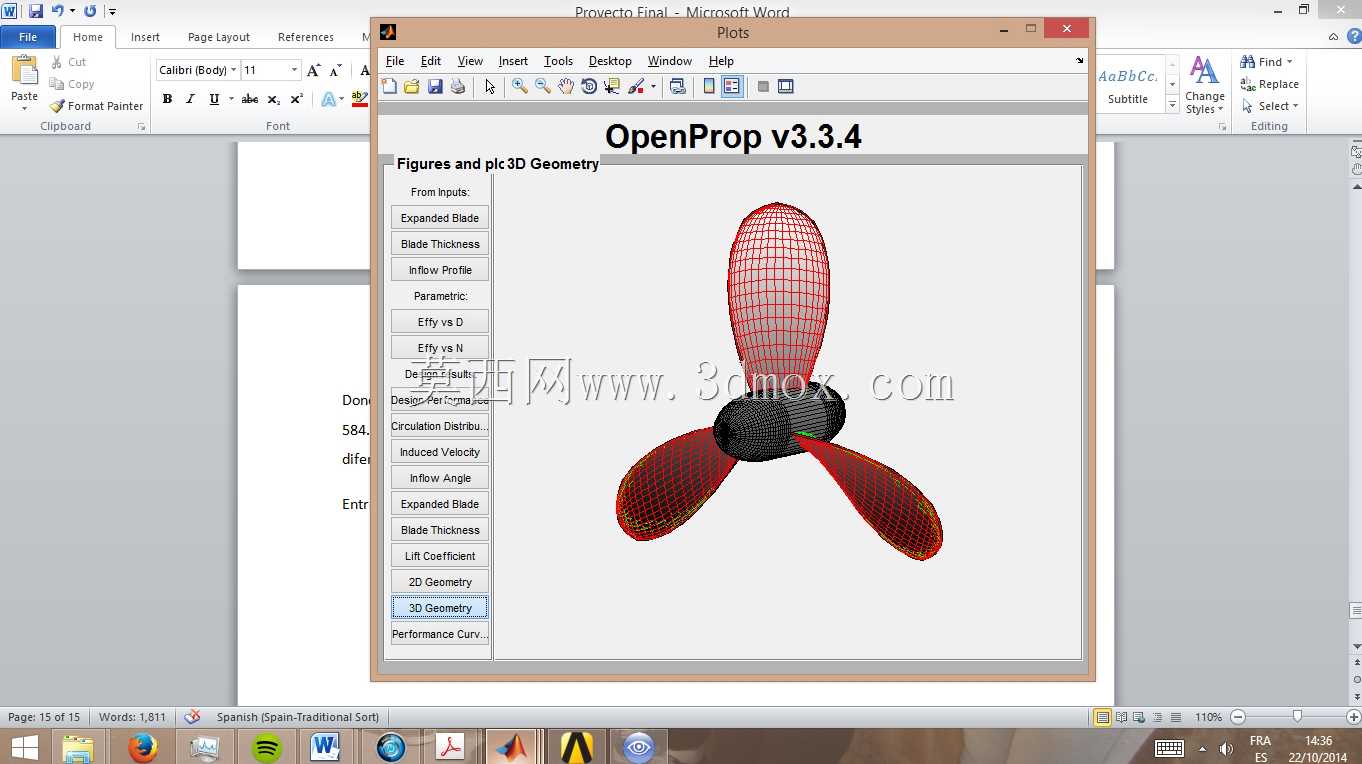Screen dimensions: 1362x764
Task: Save the figure using the Plots toolbar
Action: [x=435, y=87]
